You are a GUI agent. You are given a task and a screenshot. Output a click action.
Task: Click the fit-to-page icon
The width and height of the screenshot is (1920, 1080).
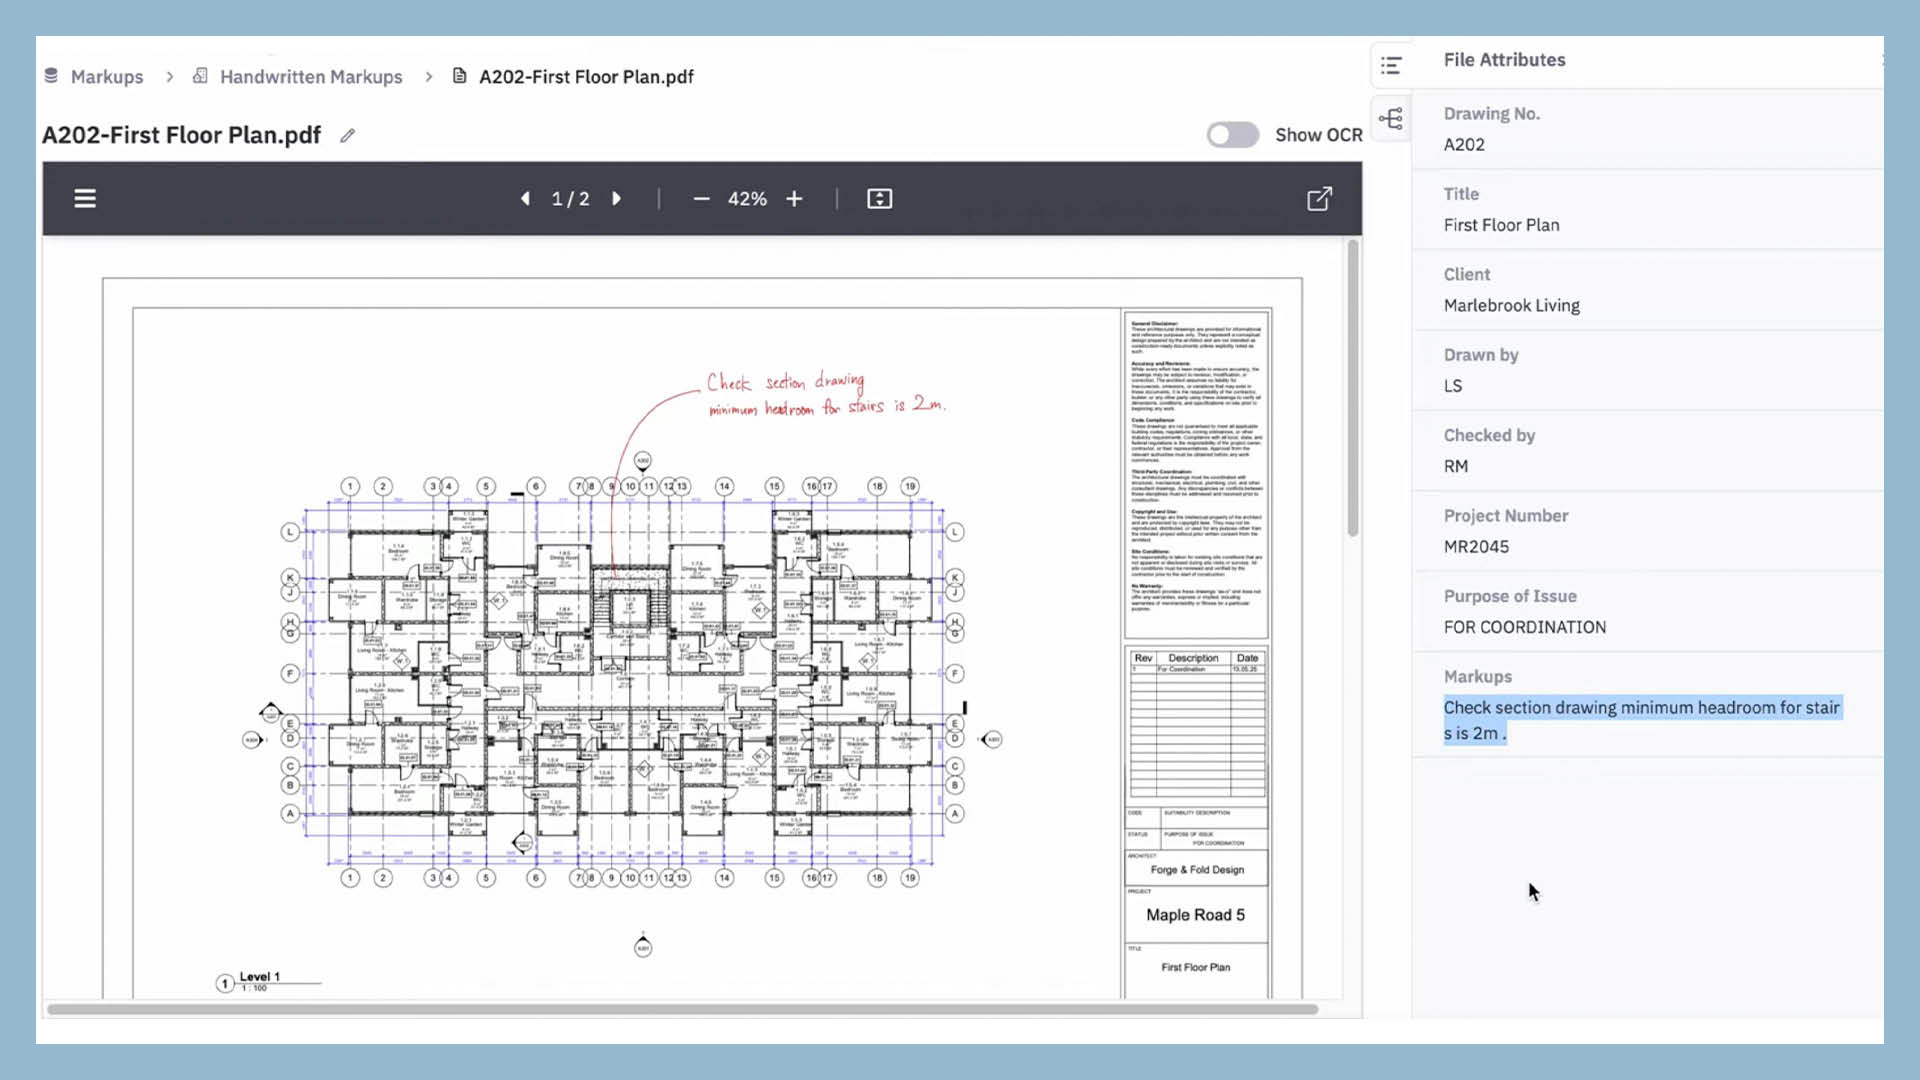pos(879,199)
